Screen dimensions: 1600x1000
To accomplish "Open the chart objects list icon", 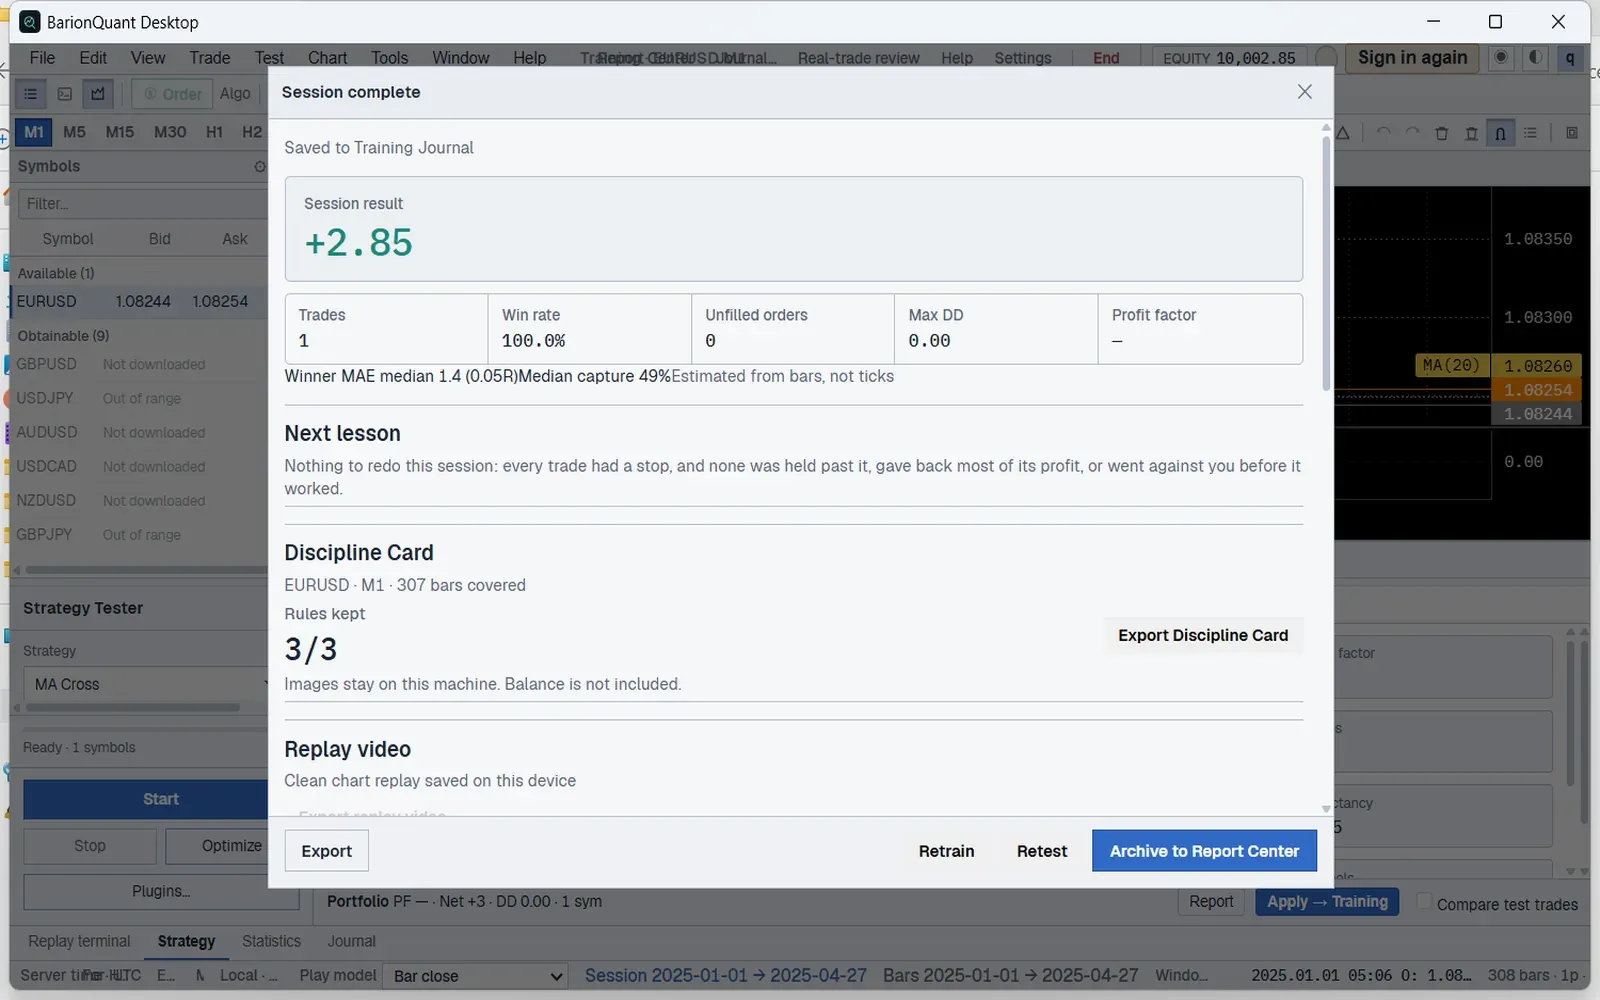I will point(1530,133).
